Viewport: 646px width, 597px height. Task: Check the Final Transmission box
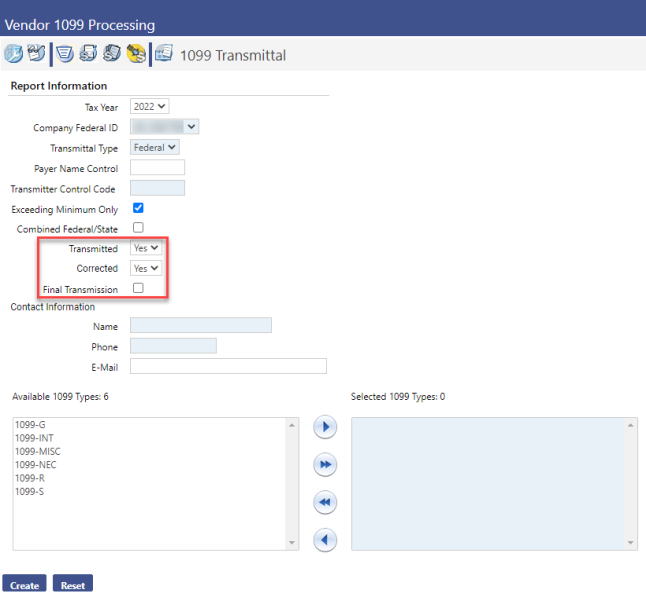pos(138,288)
